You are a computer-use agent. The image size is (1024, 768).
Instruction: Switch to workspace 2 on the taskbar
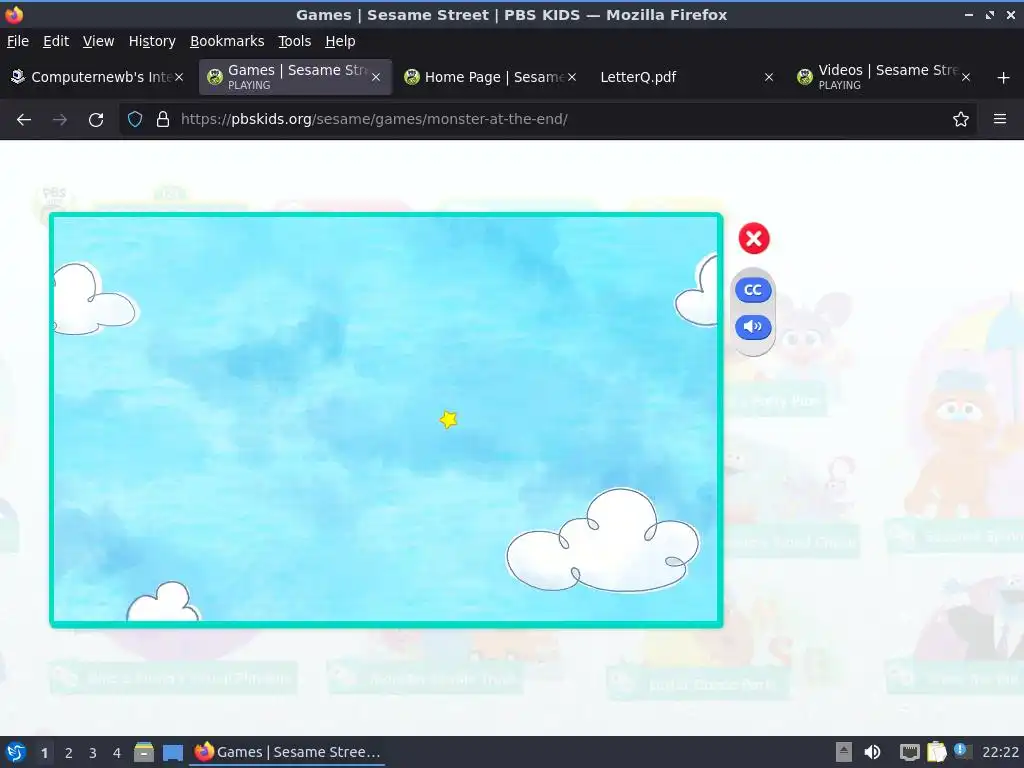[x=69, y=753]
